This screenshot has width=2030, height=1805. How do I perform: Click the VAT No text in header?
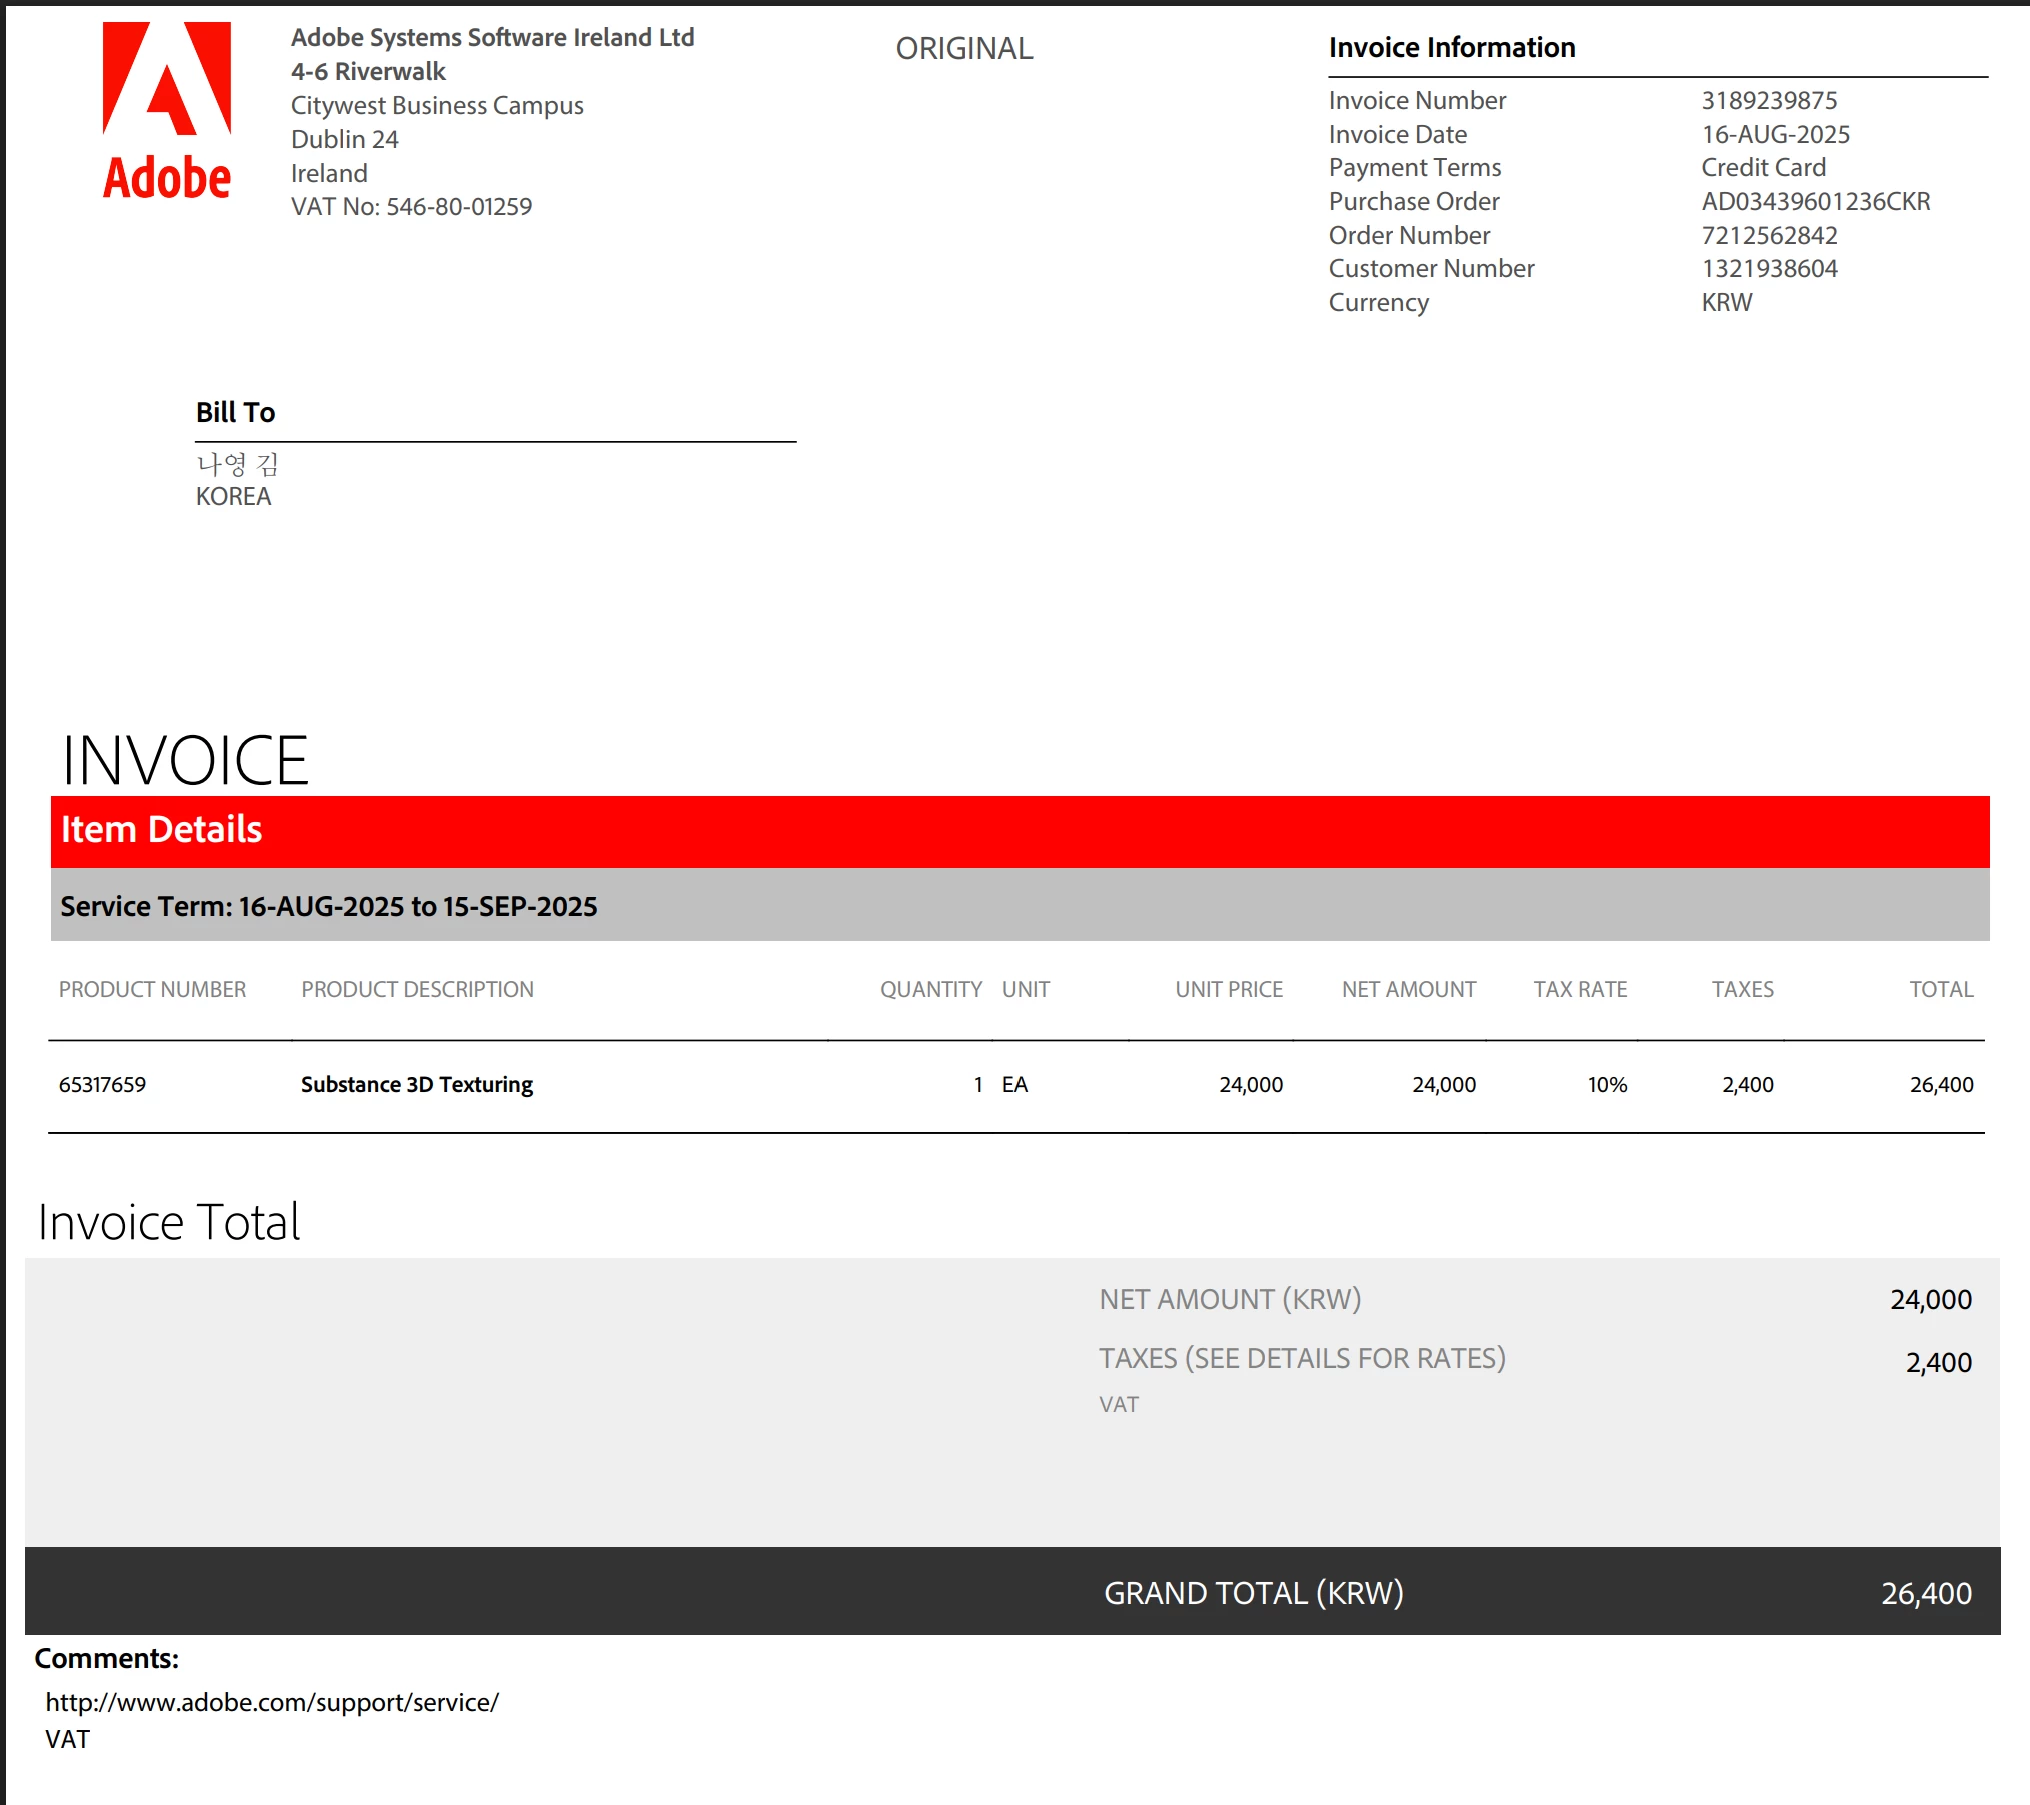(411, 207)
